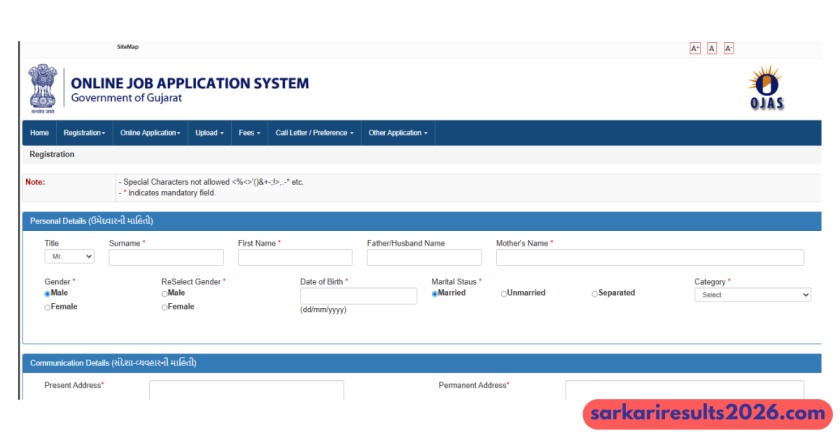The image size is (840, 441).
Task: Expand the Category select dropdown
Action: click(752, 295)
